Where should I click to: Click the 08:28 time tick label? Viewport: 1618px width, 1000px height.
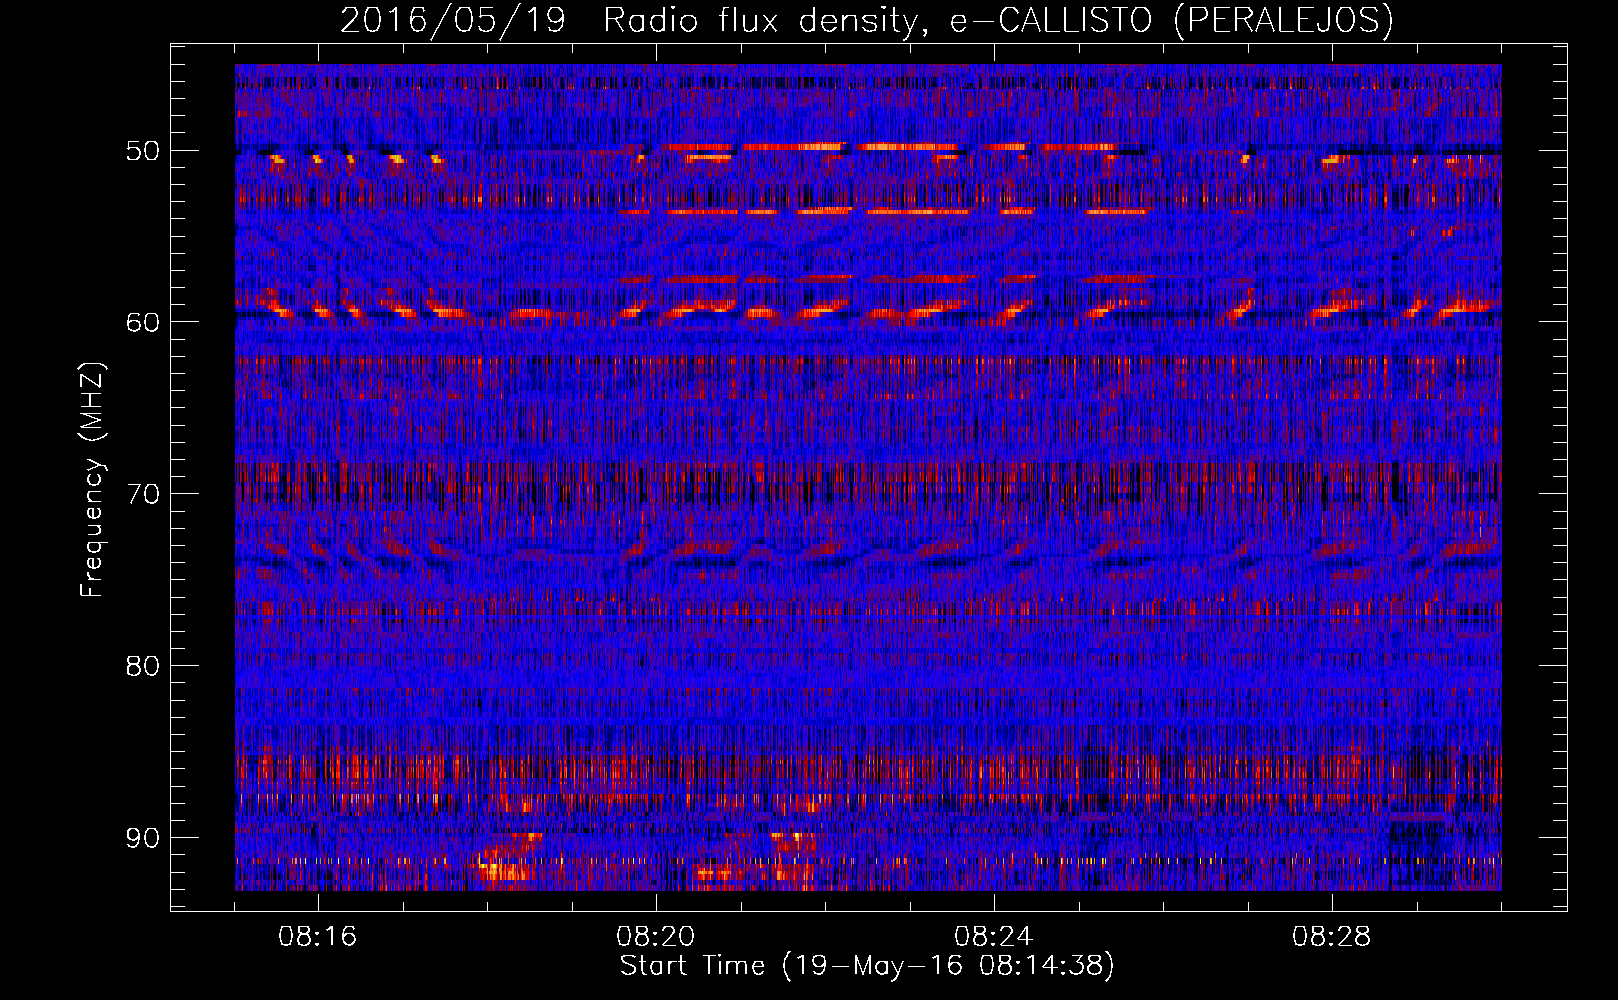coord(1332,937)
